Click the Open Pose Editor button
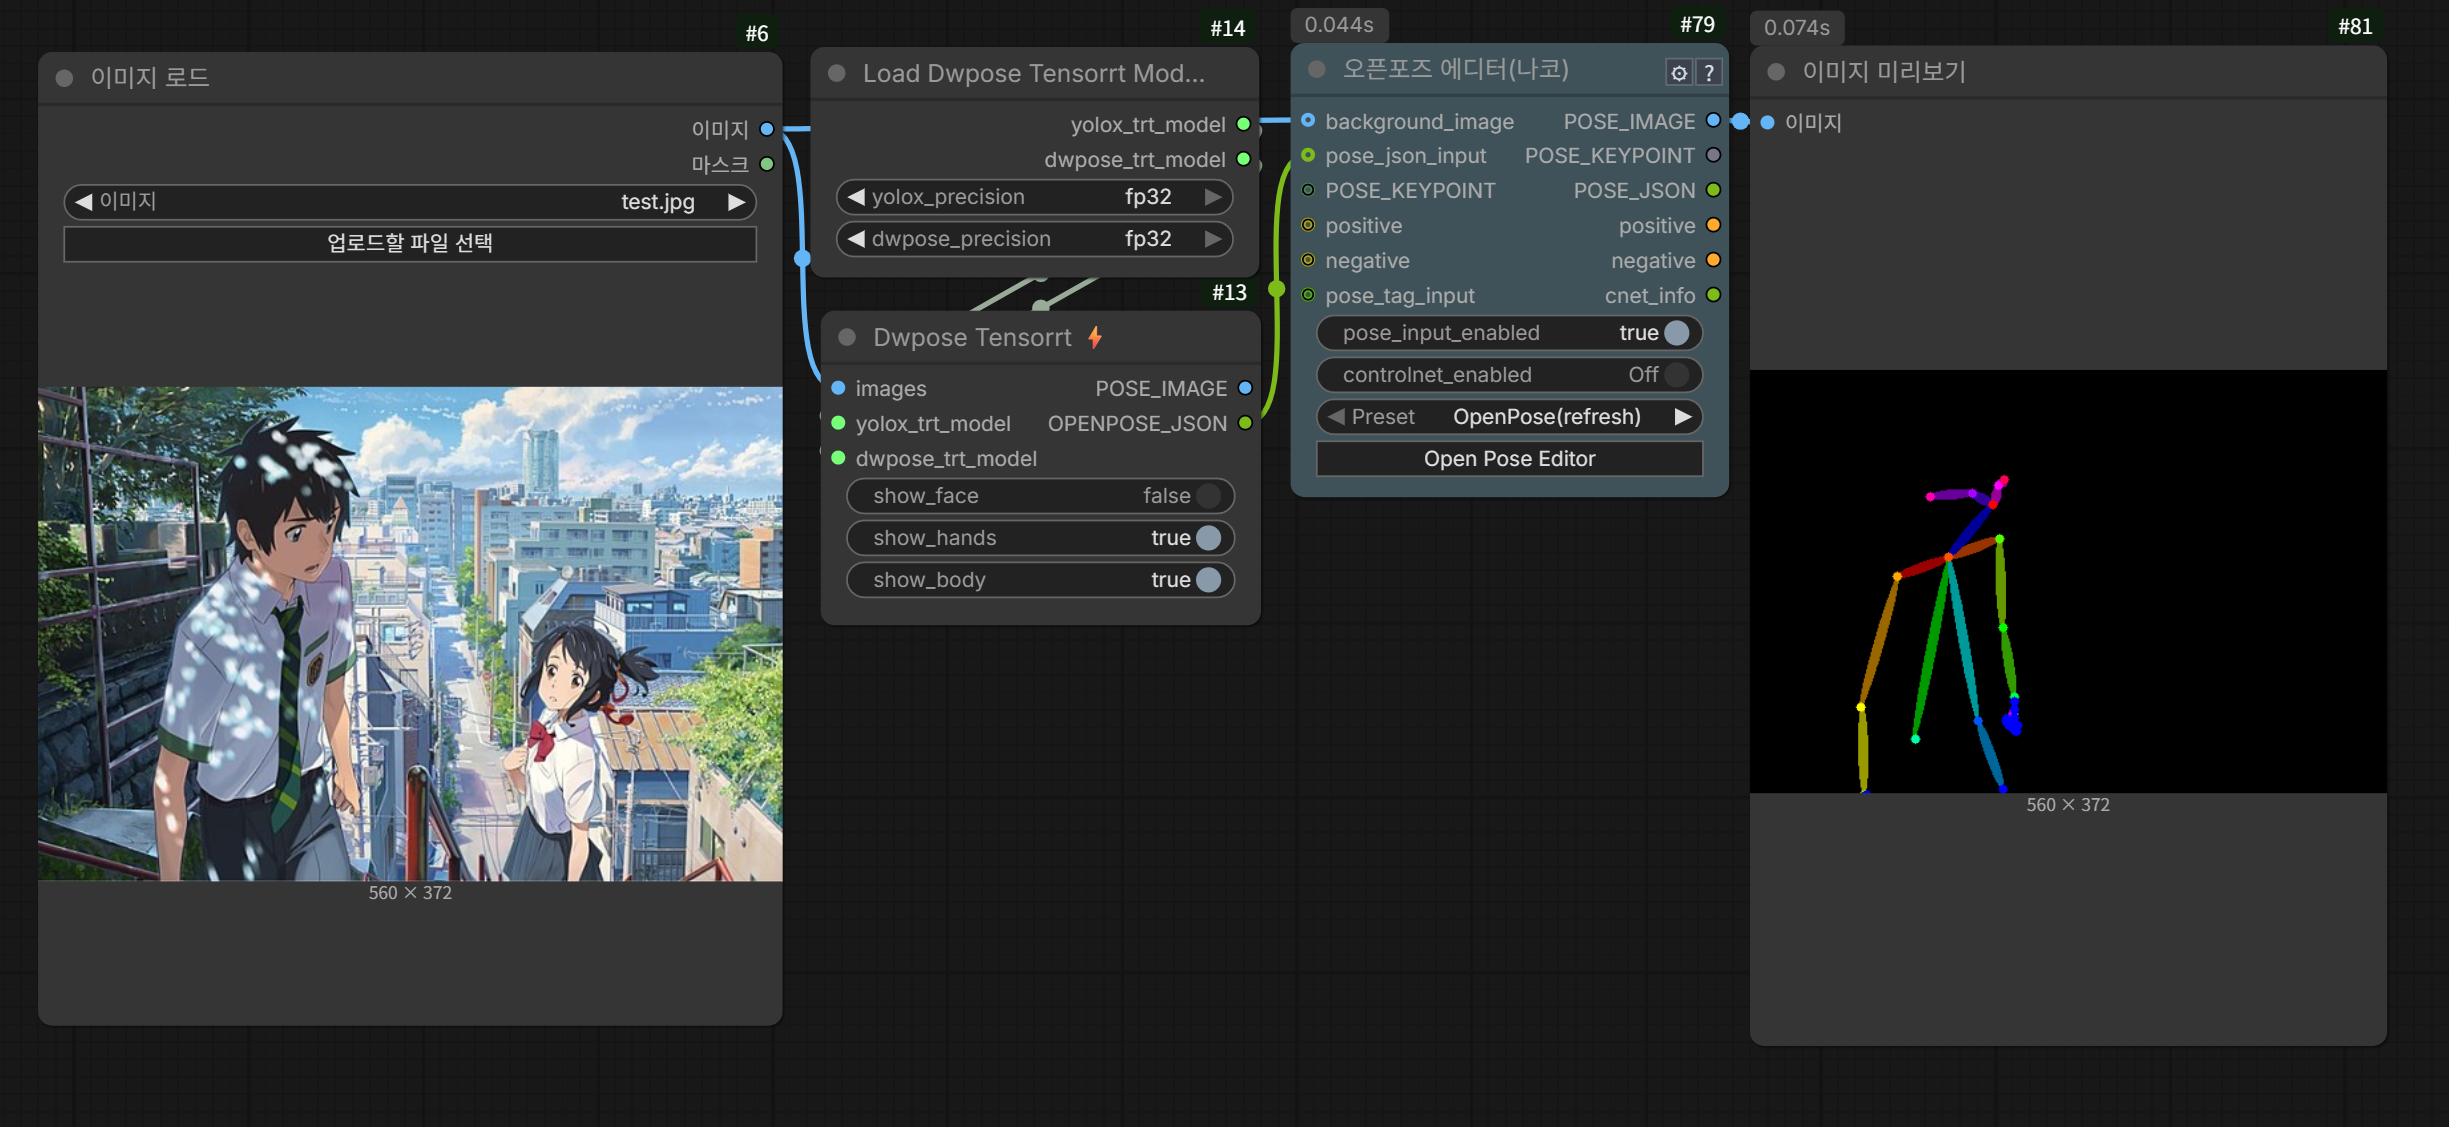This screenshot has height=1127, width=2449. [1509, 459]
